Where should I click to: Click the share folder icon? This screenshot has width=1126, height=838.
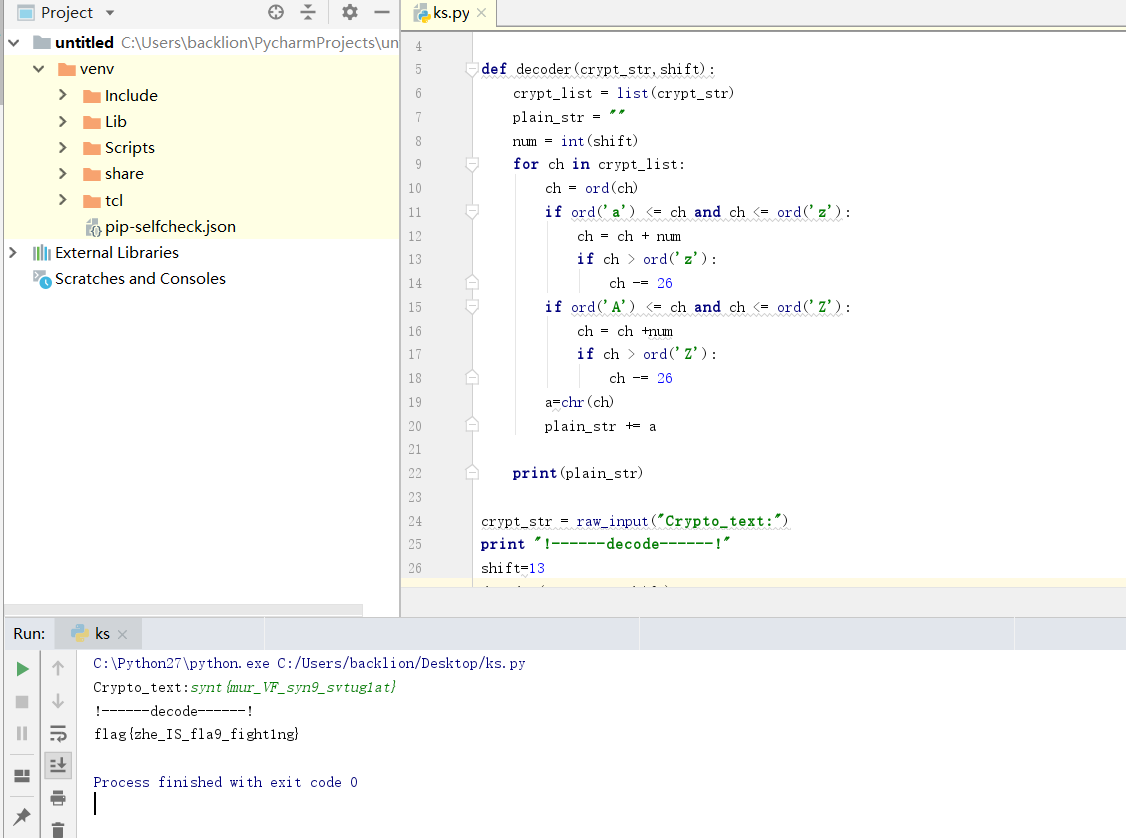coord(91,174)
